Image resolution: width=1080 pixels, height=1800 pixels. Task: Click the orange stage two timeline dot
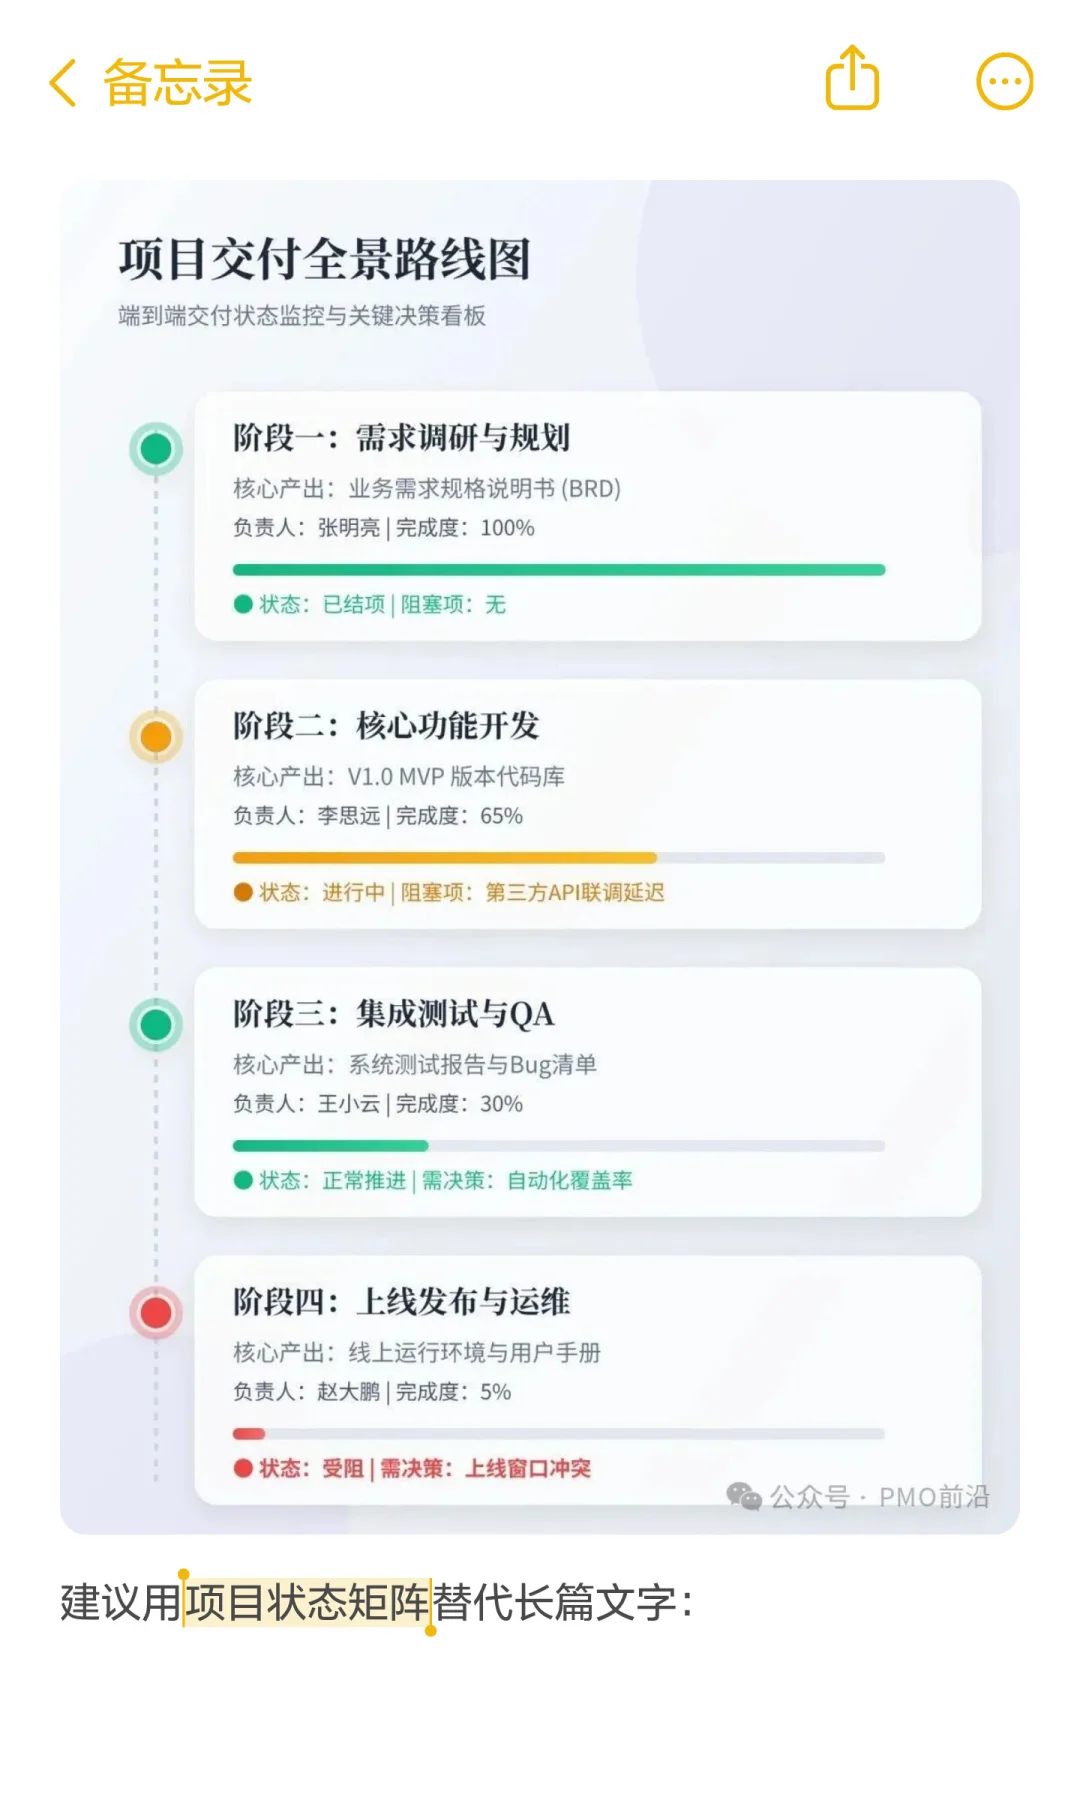point(156,737)
